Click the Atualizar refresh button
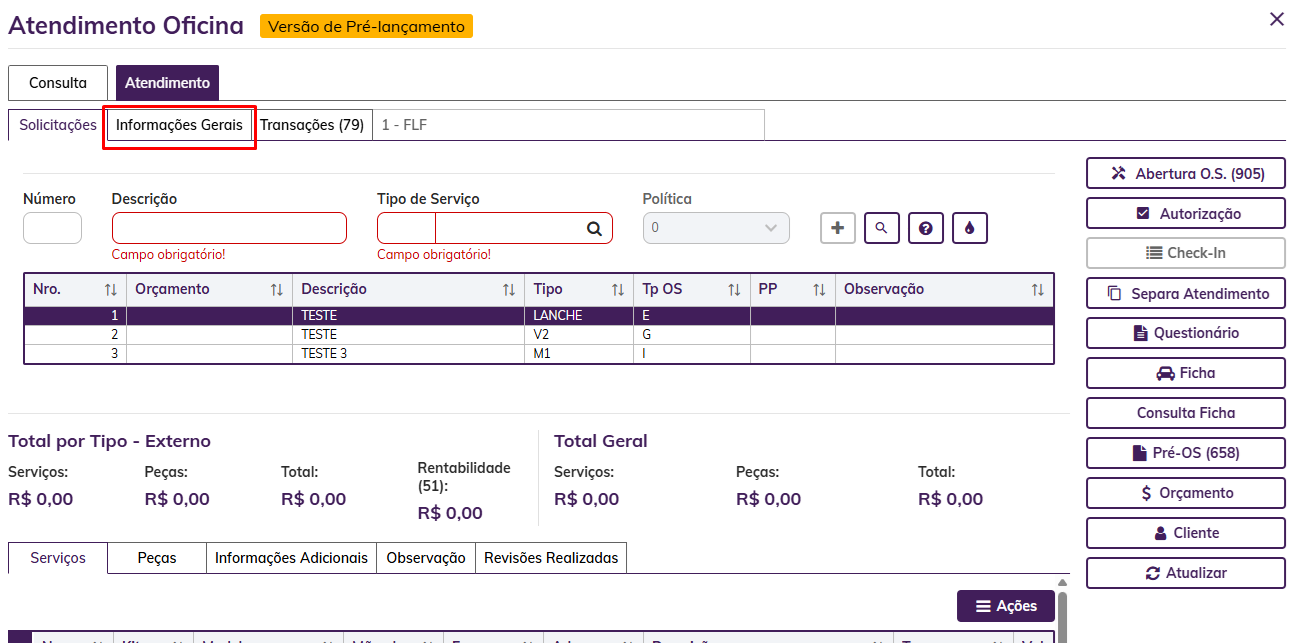 [x=1185, y=573]
